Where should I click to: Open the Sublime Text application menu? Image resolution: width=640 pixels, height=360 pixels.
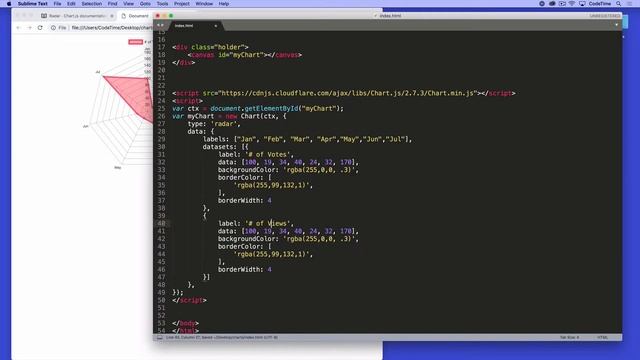33,4
